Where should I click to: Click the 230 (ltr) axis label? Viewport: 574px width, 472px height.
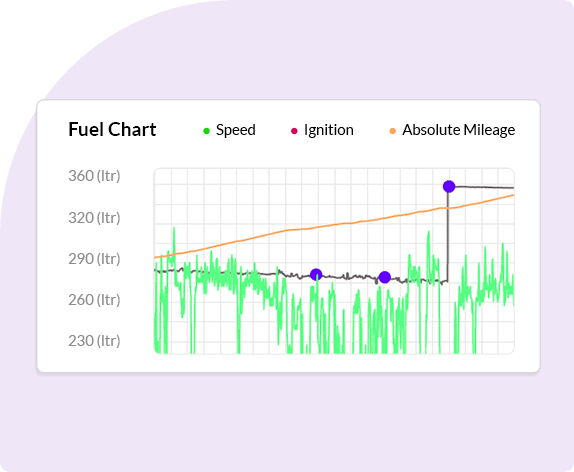click(94, 341)
